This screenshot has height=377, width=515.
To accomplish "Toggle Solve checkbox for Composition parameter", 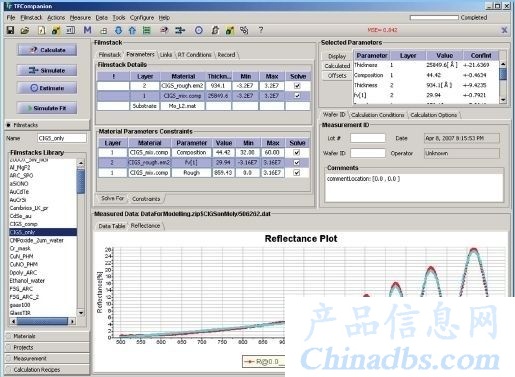I will [297, 152].
